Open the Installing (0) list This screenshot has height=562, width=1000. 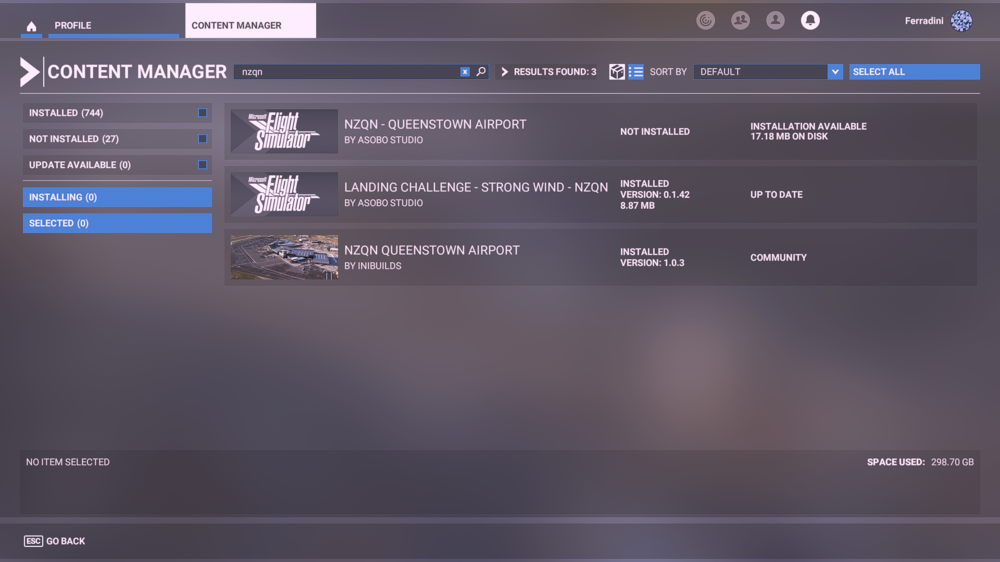(117, 197)
